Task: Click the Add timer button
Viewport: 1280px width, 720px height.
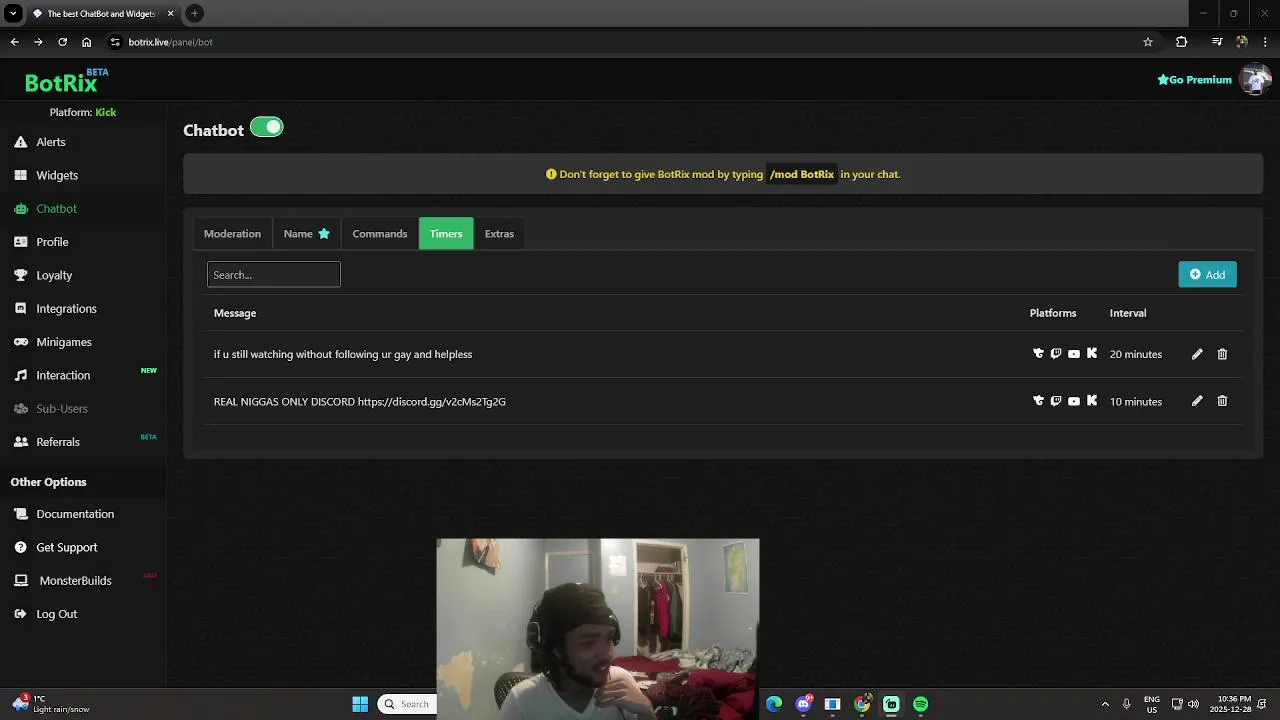Action: click(x=1207, y=274)
